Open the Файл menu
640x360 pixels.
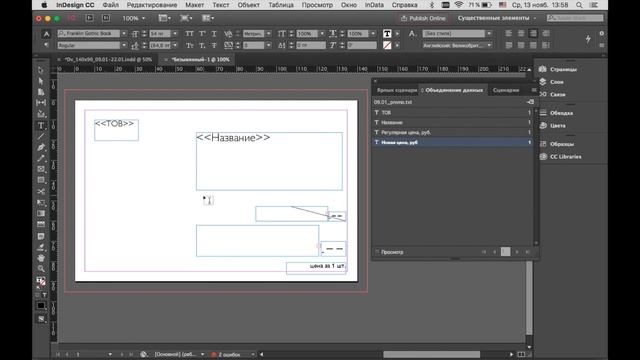click(x=111, y=5)
